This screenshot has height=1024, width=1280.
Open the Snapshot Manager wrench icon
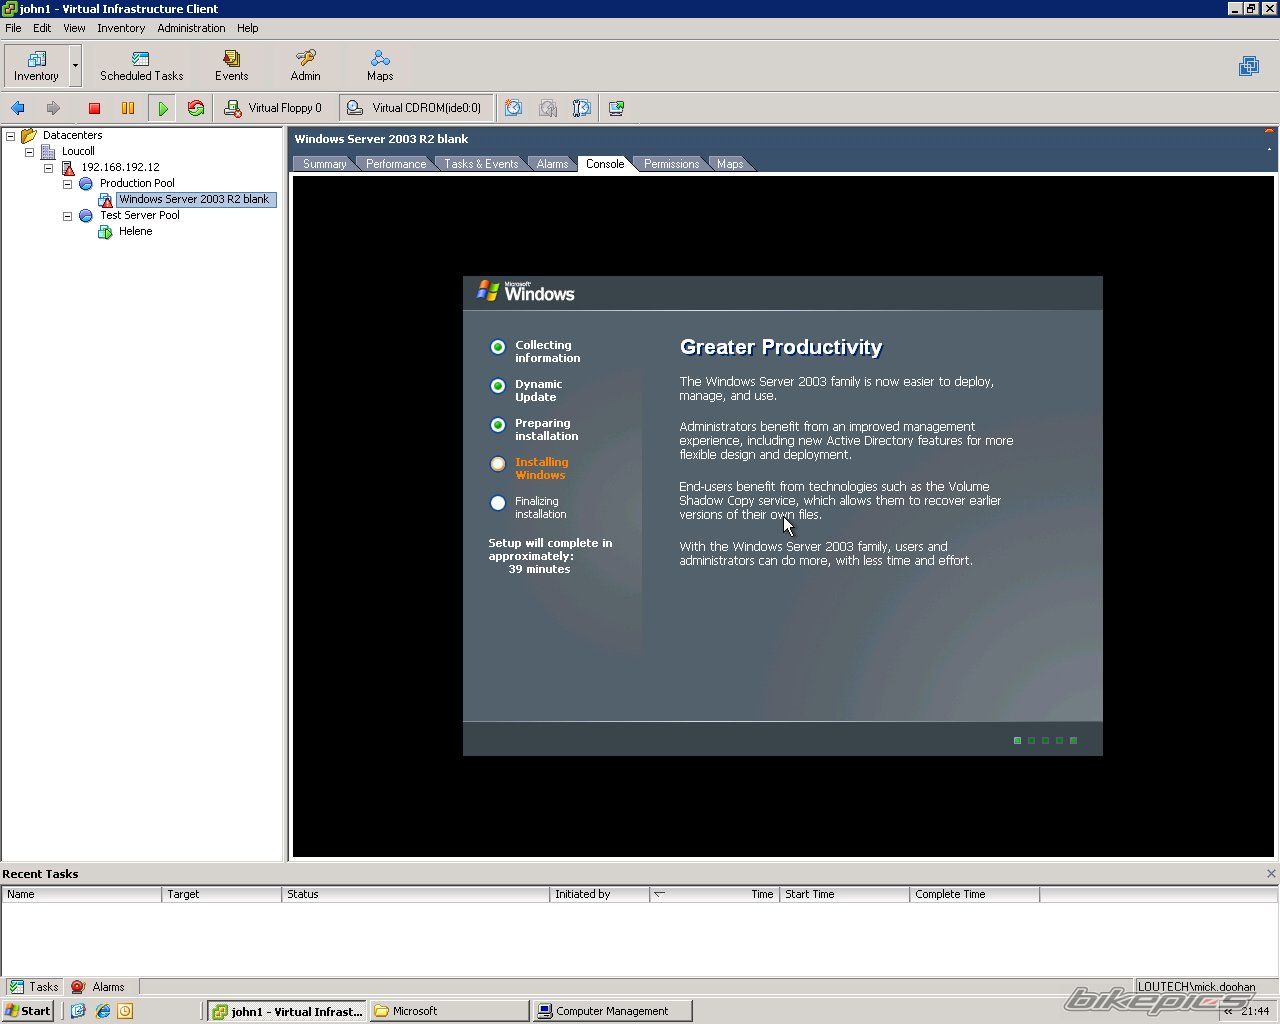[x=581, y=108]
